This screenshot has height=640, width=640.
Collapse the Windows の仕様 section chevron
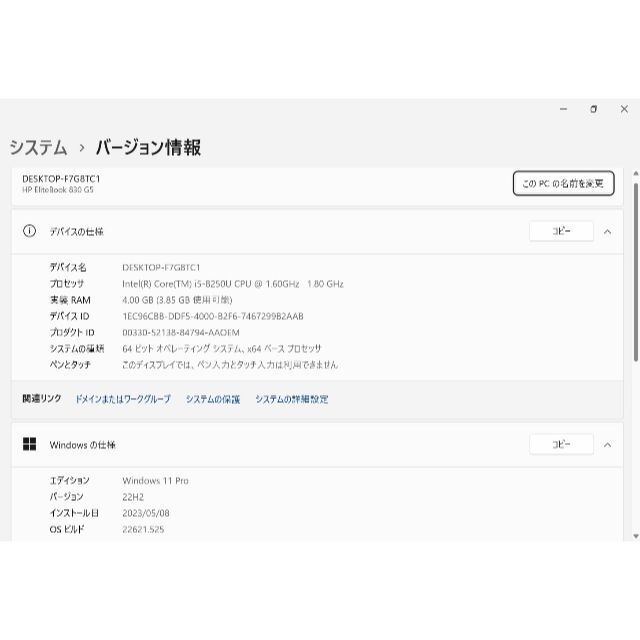[607, 445]
